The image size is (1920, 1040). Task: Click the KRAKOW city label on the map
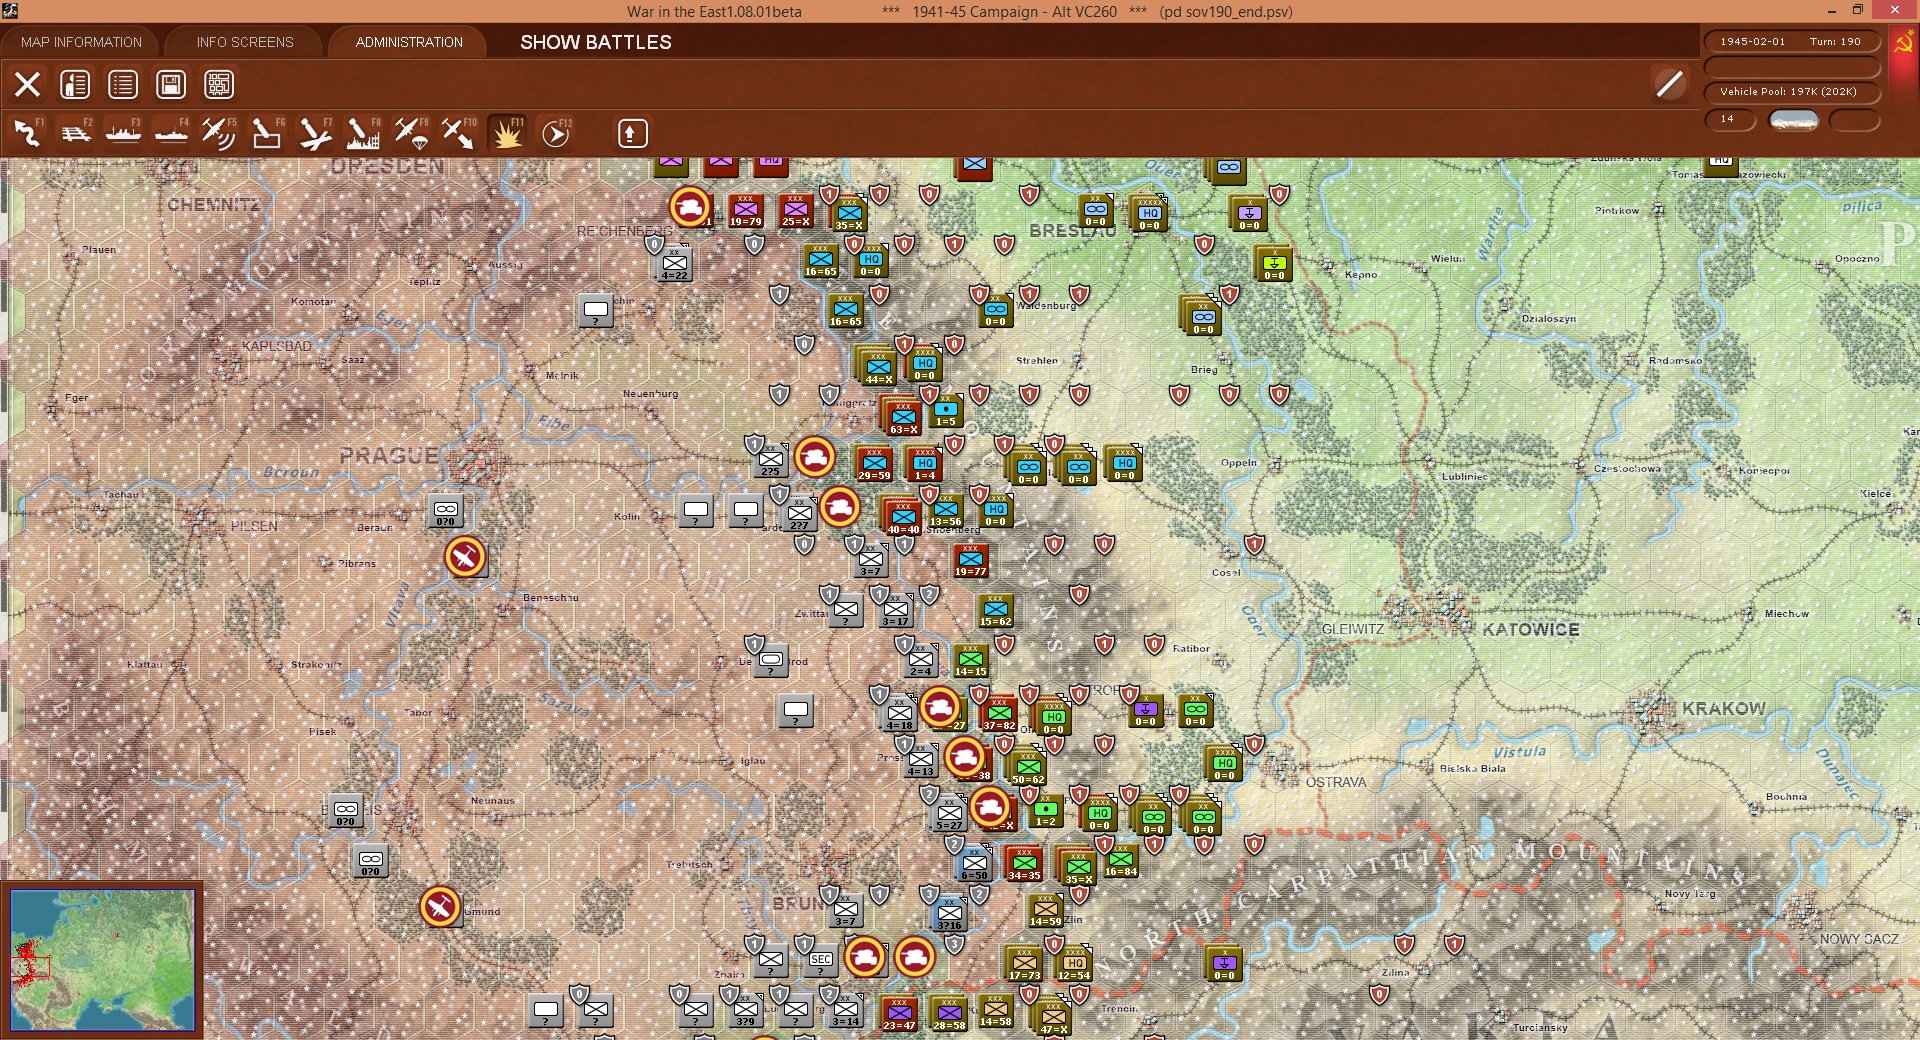click(1723, 708)
